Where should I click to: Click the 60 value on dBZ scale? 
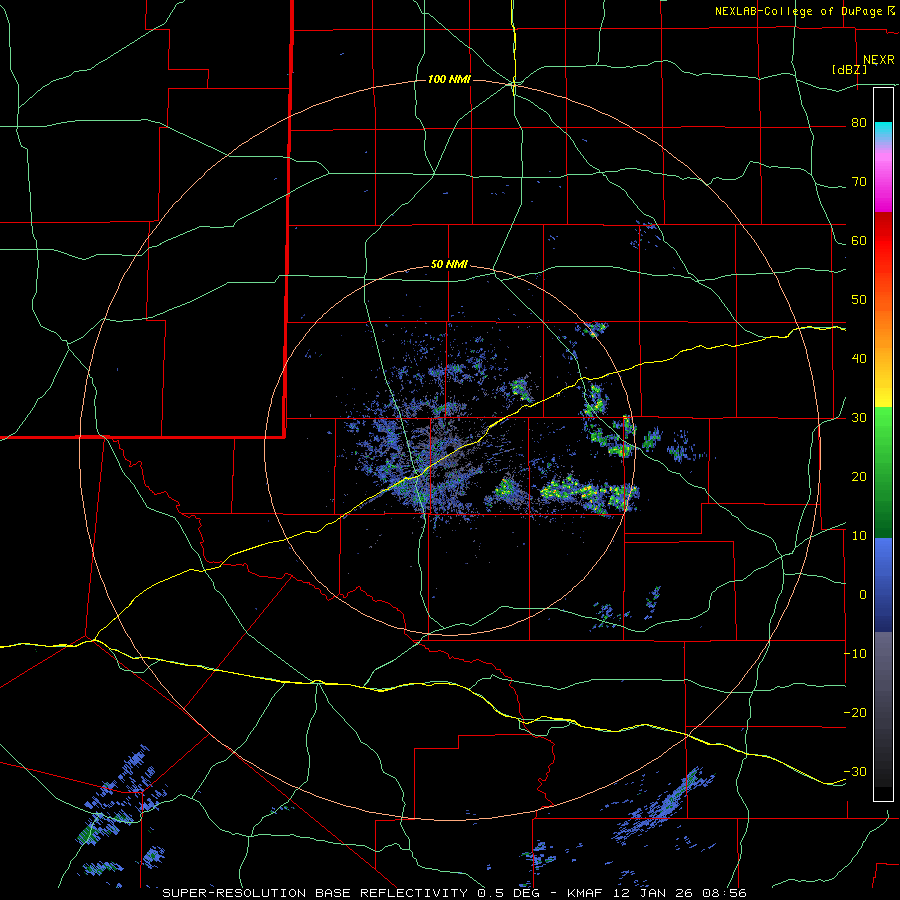tap(859, 241)
